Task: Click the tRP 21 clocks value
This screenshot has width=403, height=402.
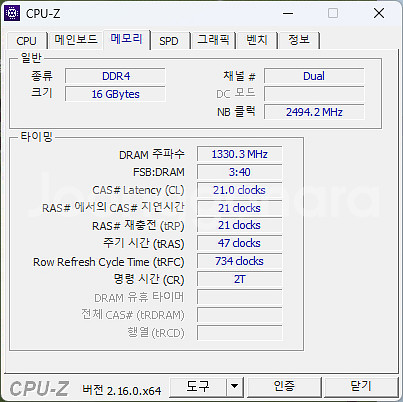Action: [x=239, y=226]
